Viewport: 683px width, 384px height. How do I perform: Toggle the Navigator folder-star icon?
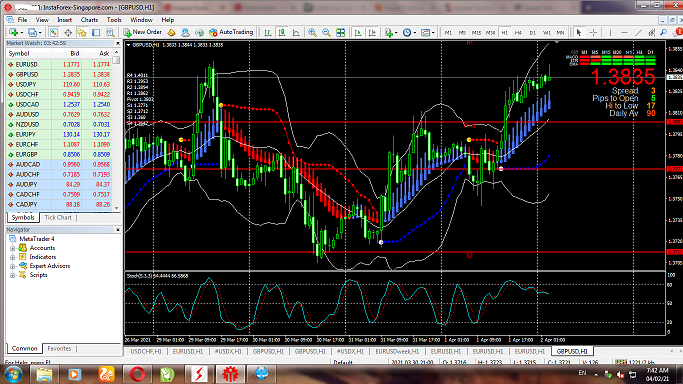pos(82,32)
